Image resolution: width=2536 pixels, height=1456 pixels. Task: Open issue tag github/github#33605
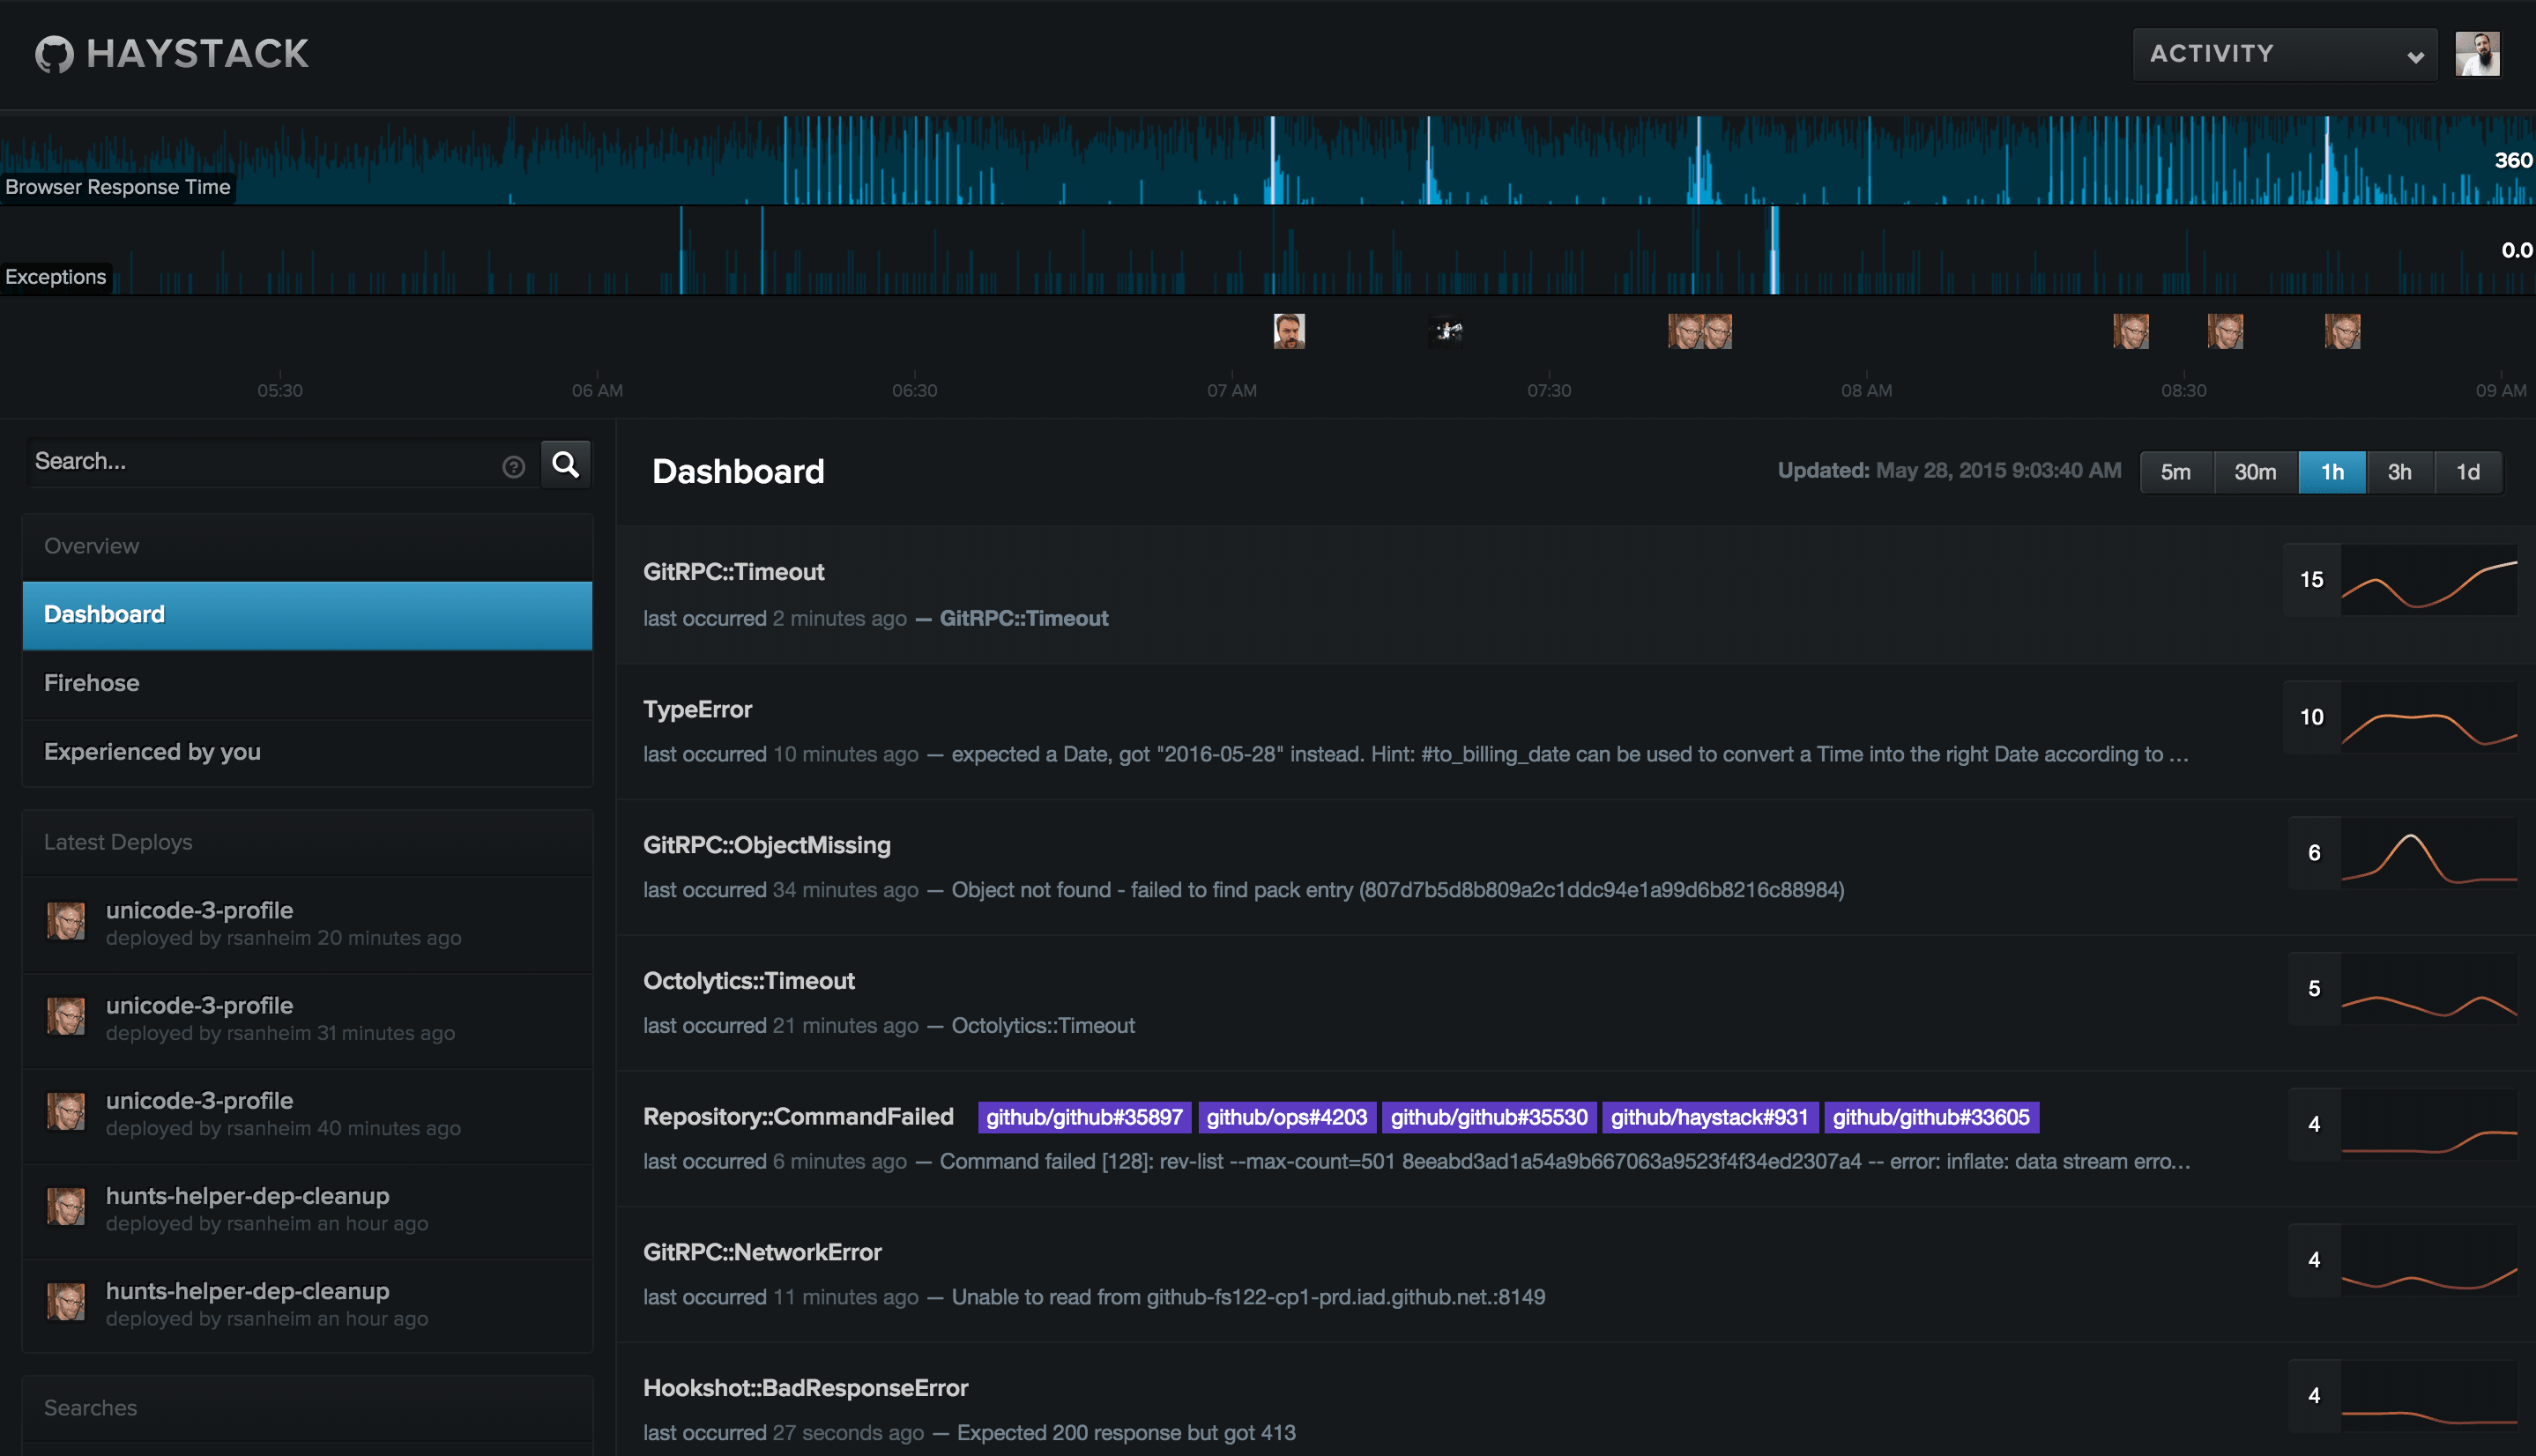[1930, 1117]
